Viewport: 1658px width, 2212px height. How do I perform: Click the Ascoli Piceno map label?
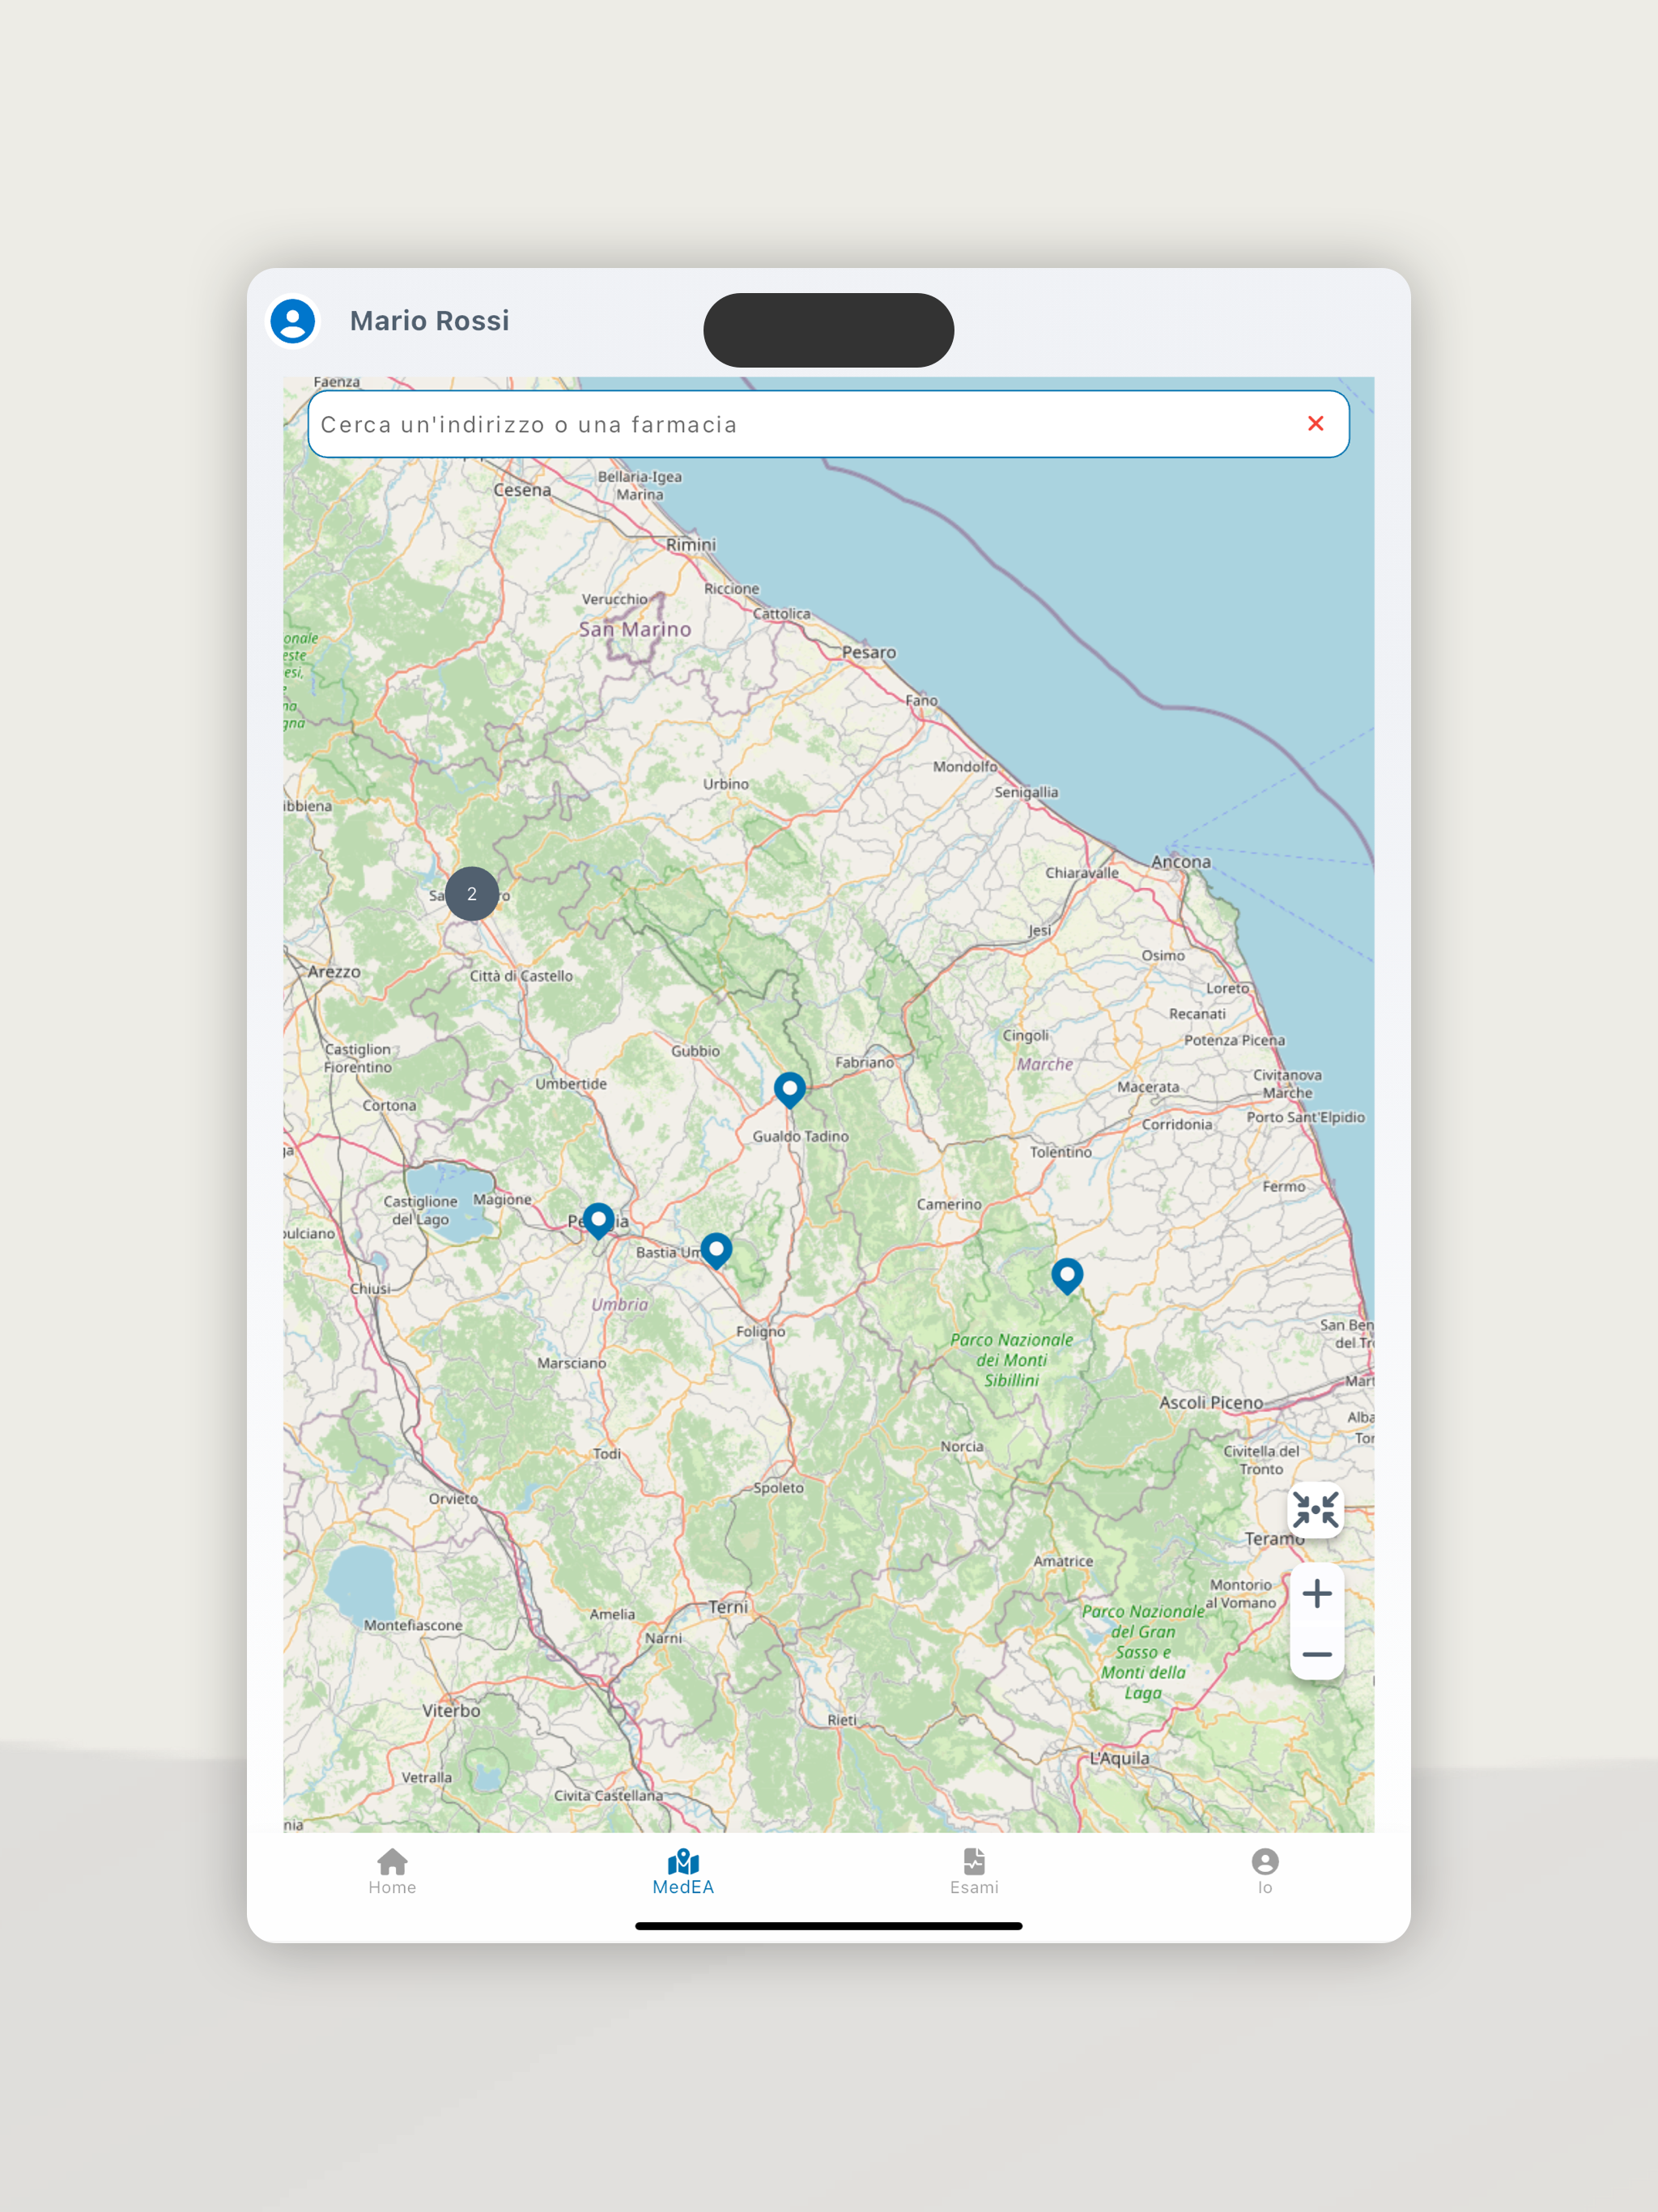tap(1211, 1403)
